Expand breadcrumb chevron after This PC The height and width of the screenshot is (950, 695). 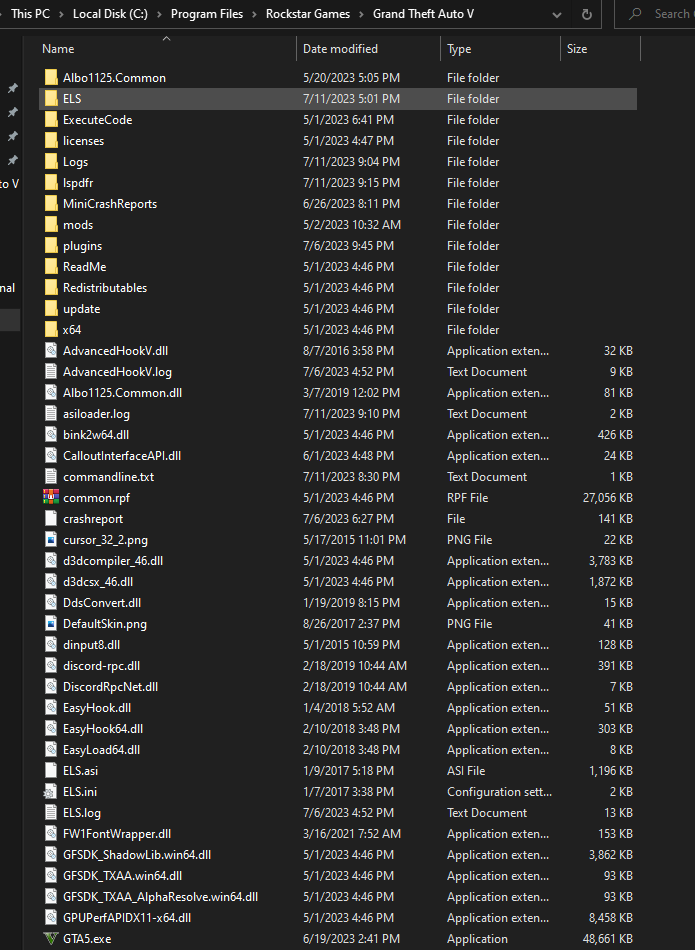click(x=61, y=14)
